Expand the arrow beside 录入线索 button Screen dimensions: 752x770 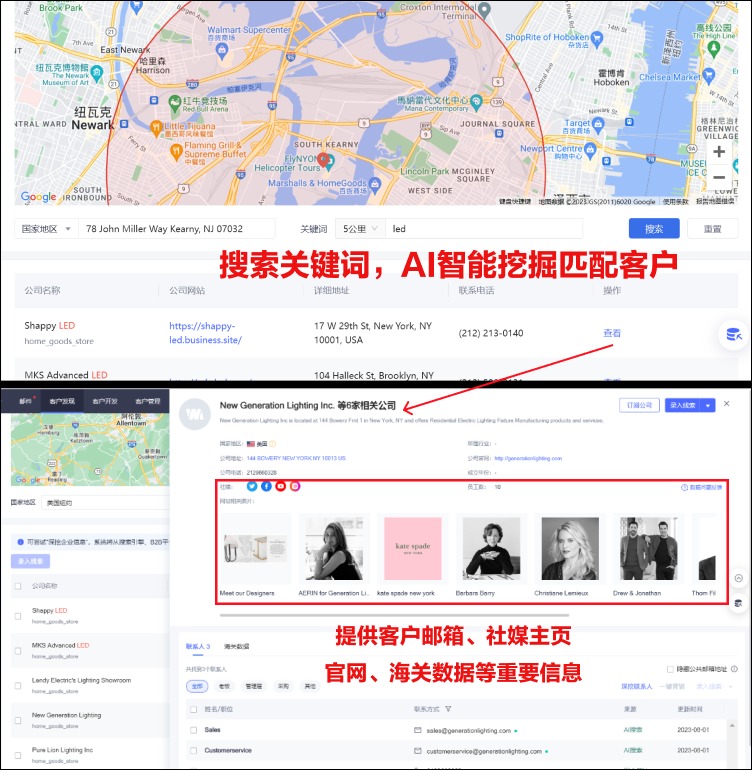pyautogui.click(x=708, y=405)
